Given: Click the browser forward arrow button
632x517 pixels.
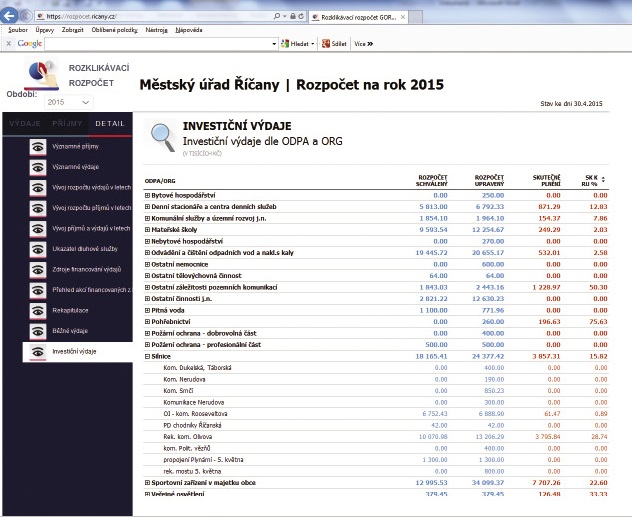Looking at the screenshot, I should 26,16.
